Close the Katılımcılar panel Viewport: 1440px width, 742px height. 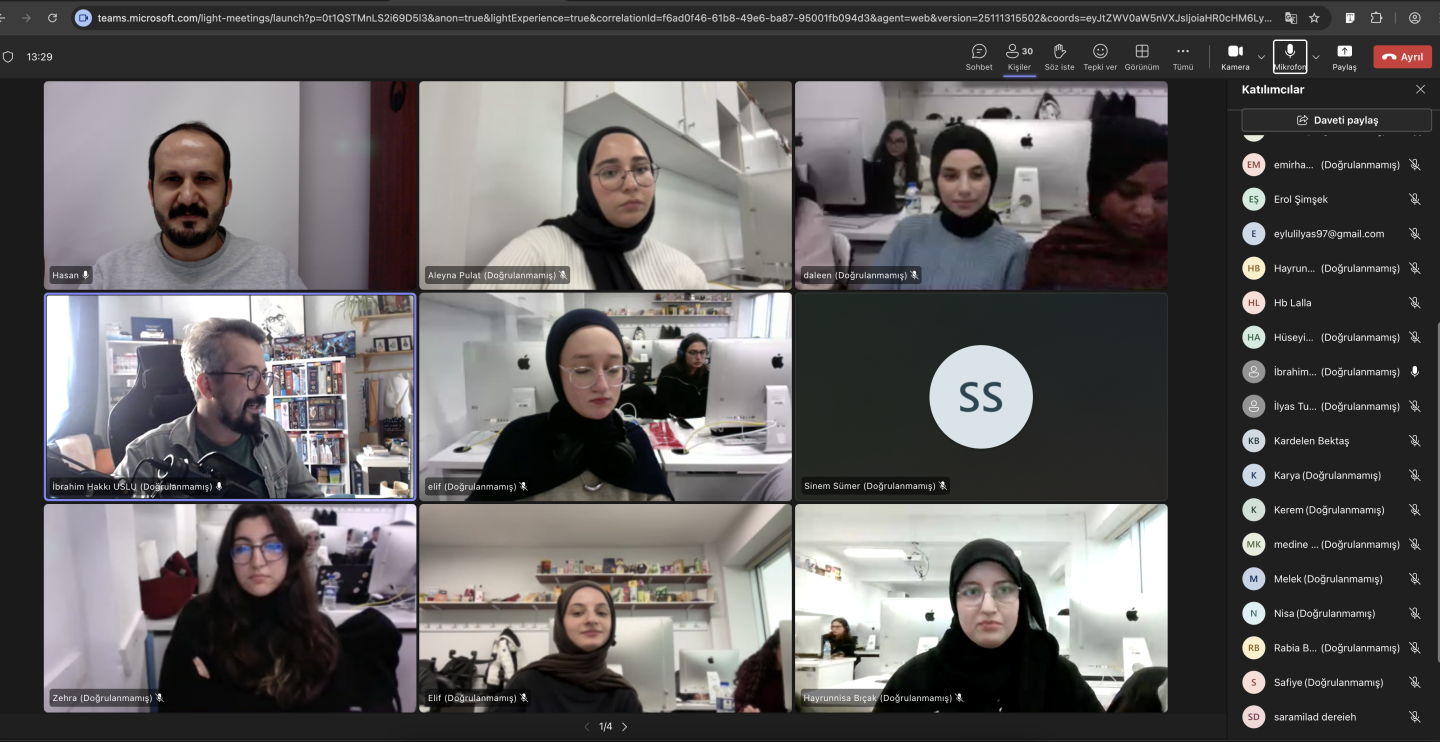(1420, 90)
